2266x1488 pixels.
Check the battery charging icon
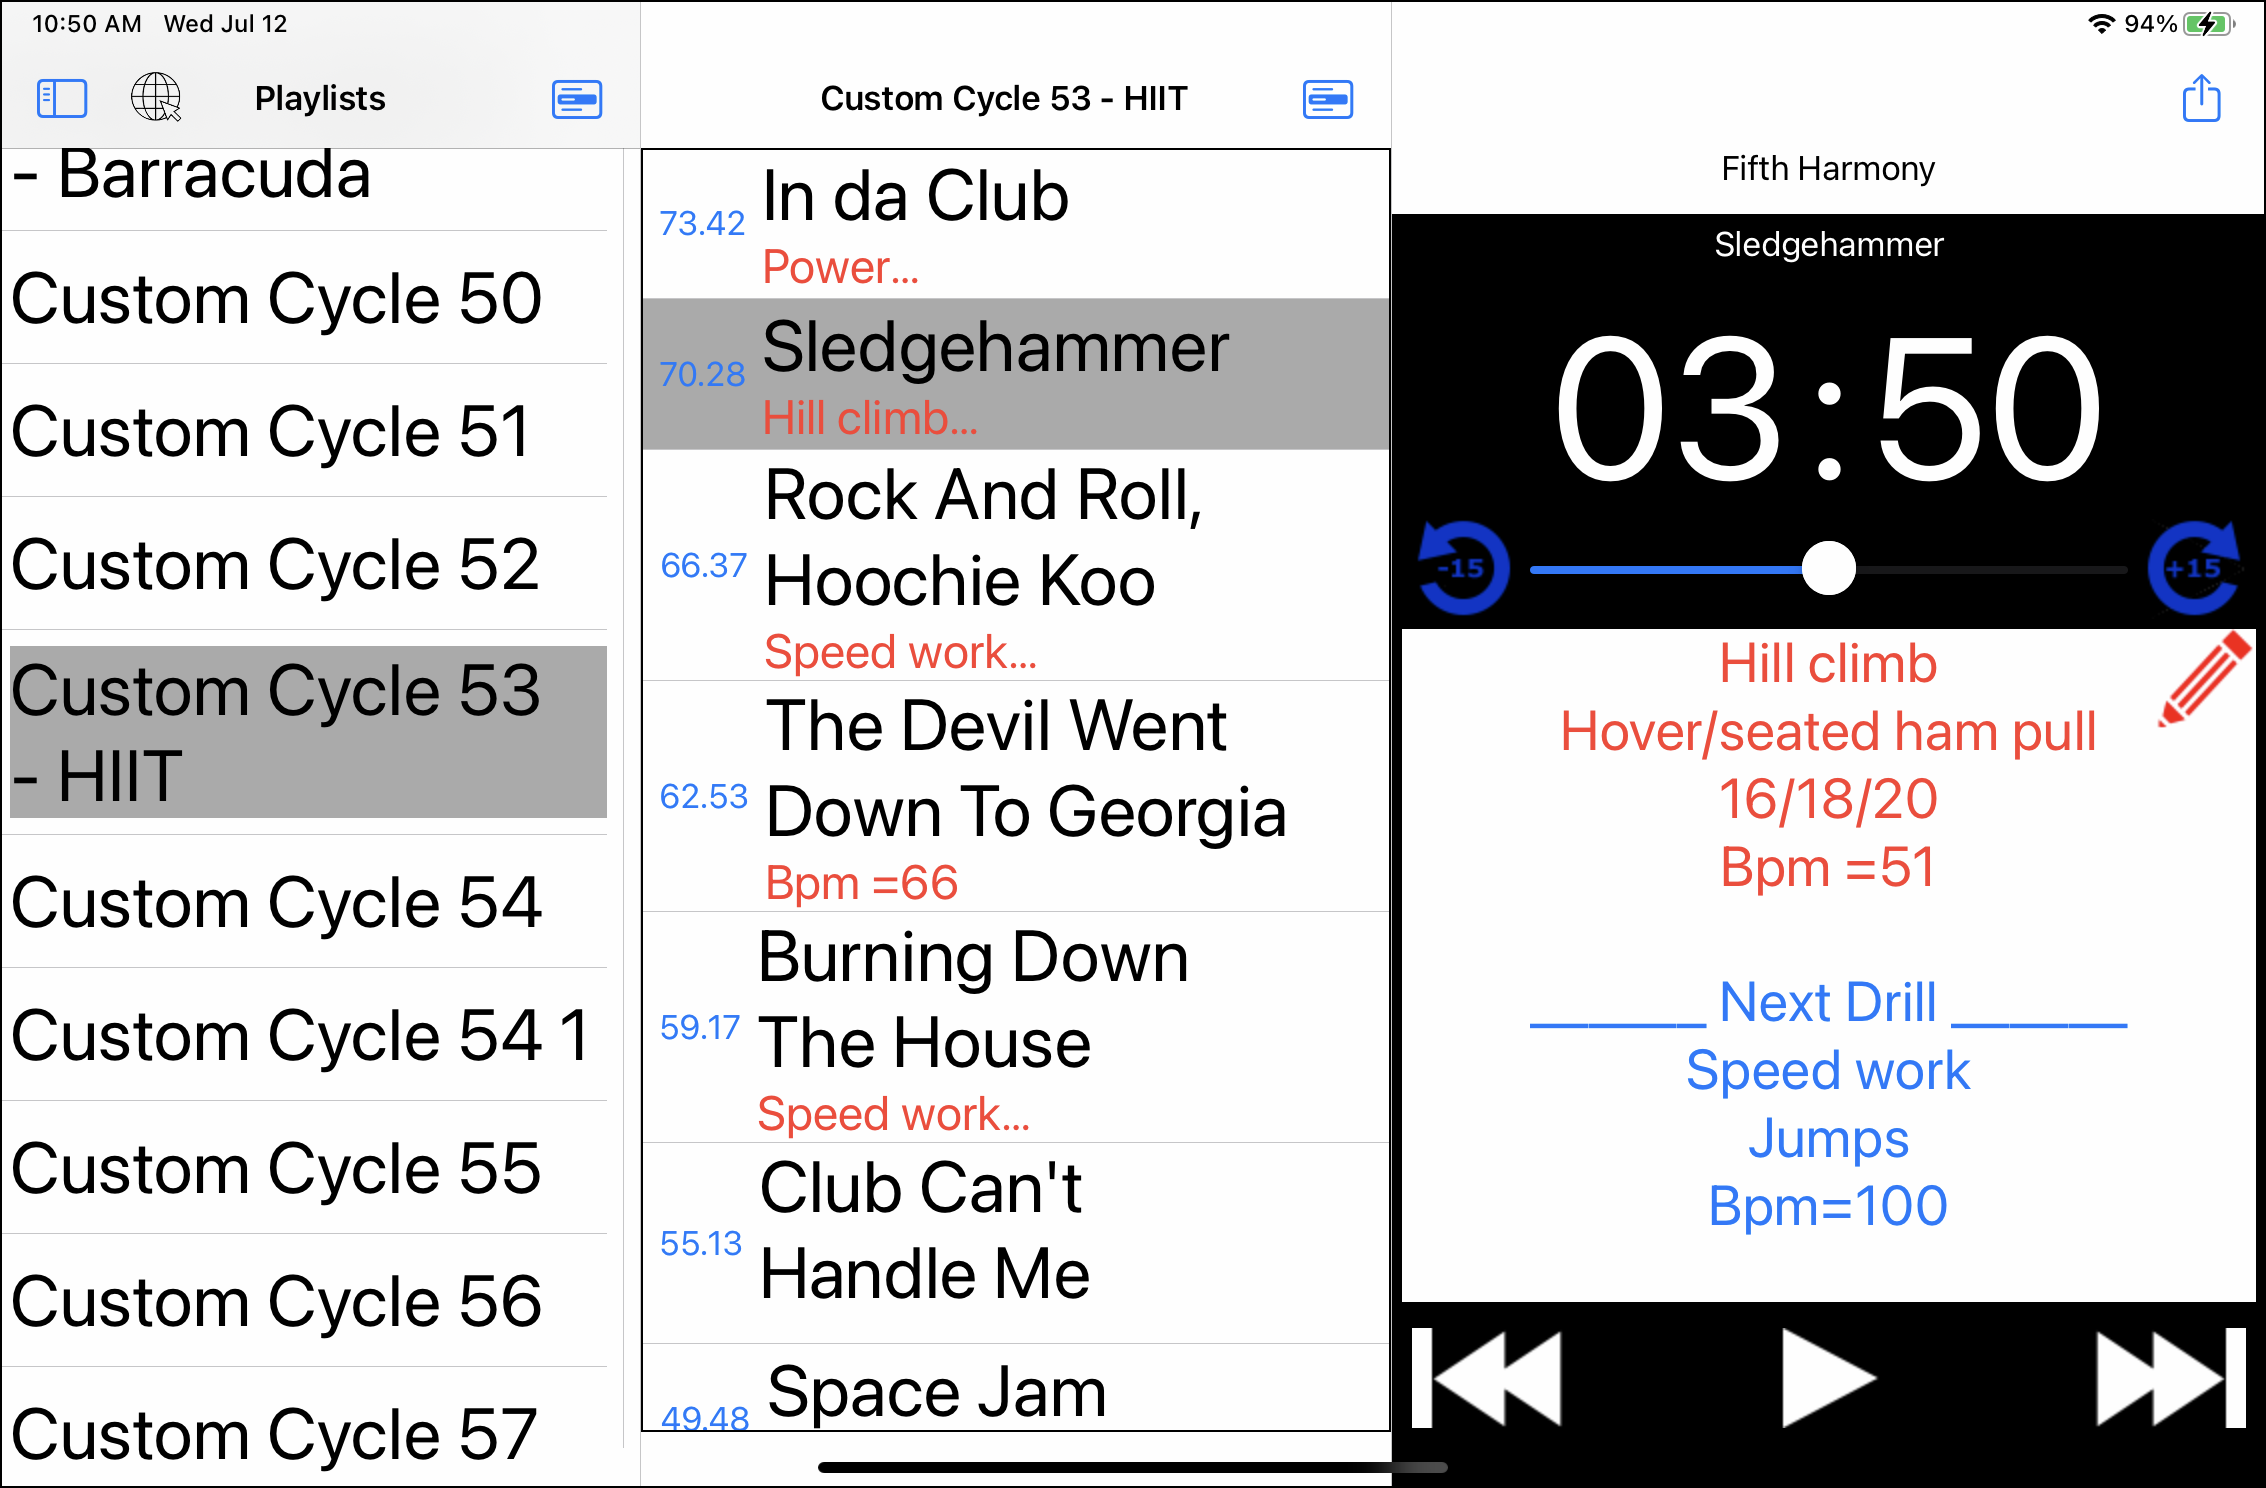click(2208, 24)
